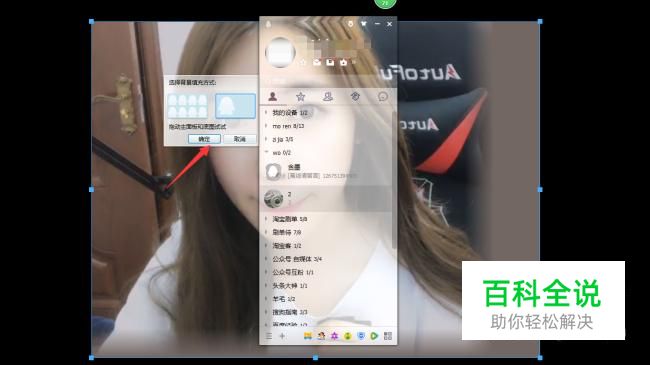Open the green play video icon
The width and height of the screenshot is (650, 365).
click(x=374, y=336)
